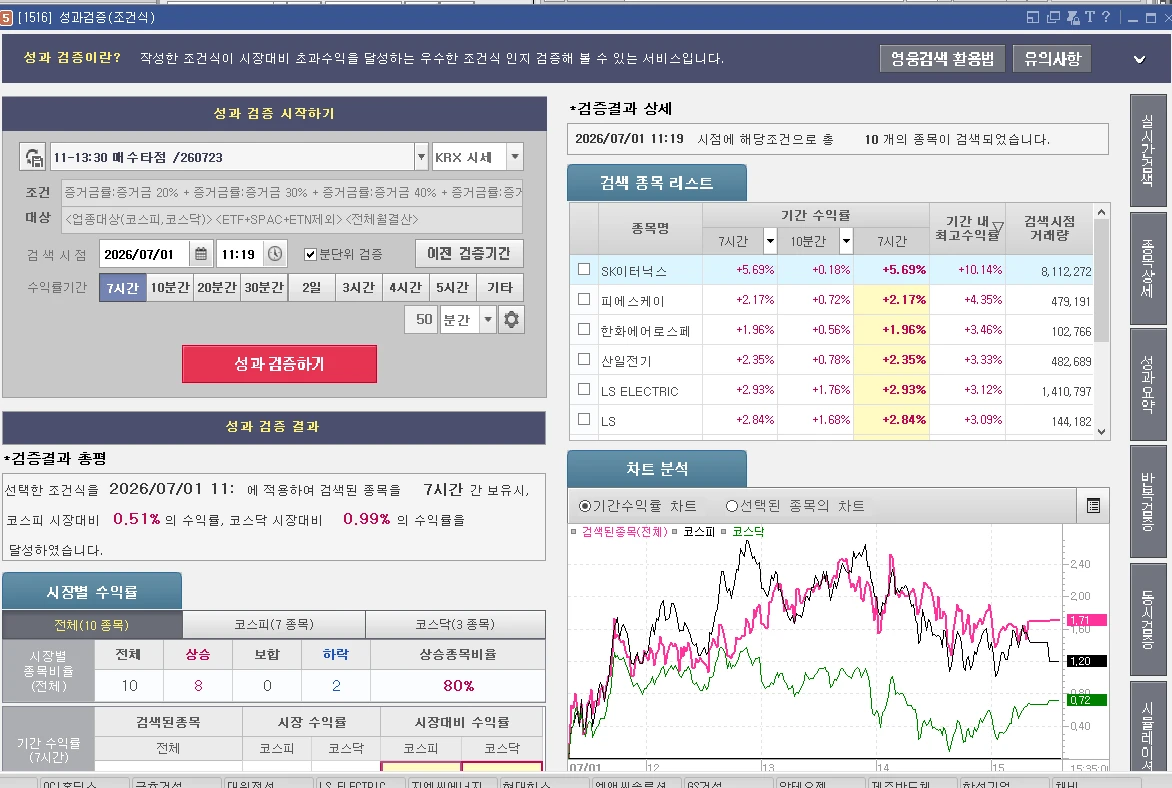Open the 분간 unit dropdown
This screenshot has width=1172, height=788.
487,319
